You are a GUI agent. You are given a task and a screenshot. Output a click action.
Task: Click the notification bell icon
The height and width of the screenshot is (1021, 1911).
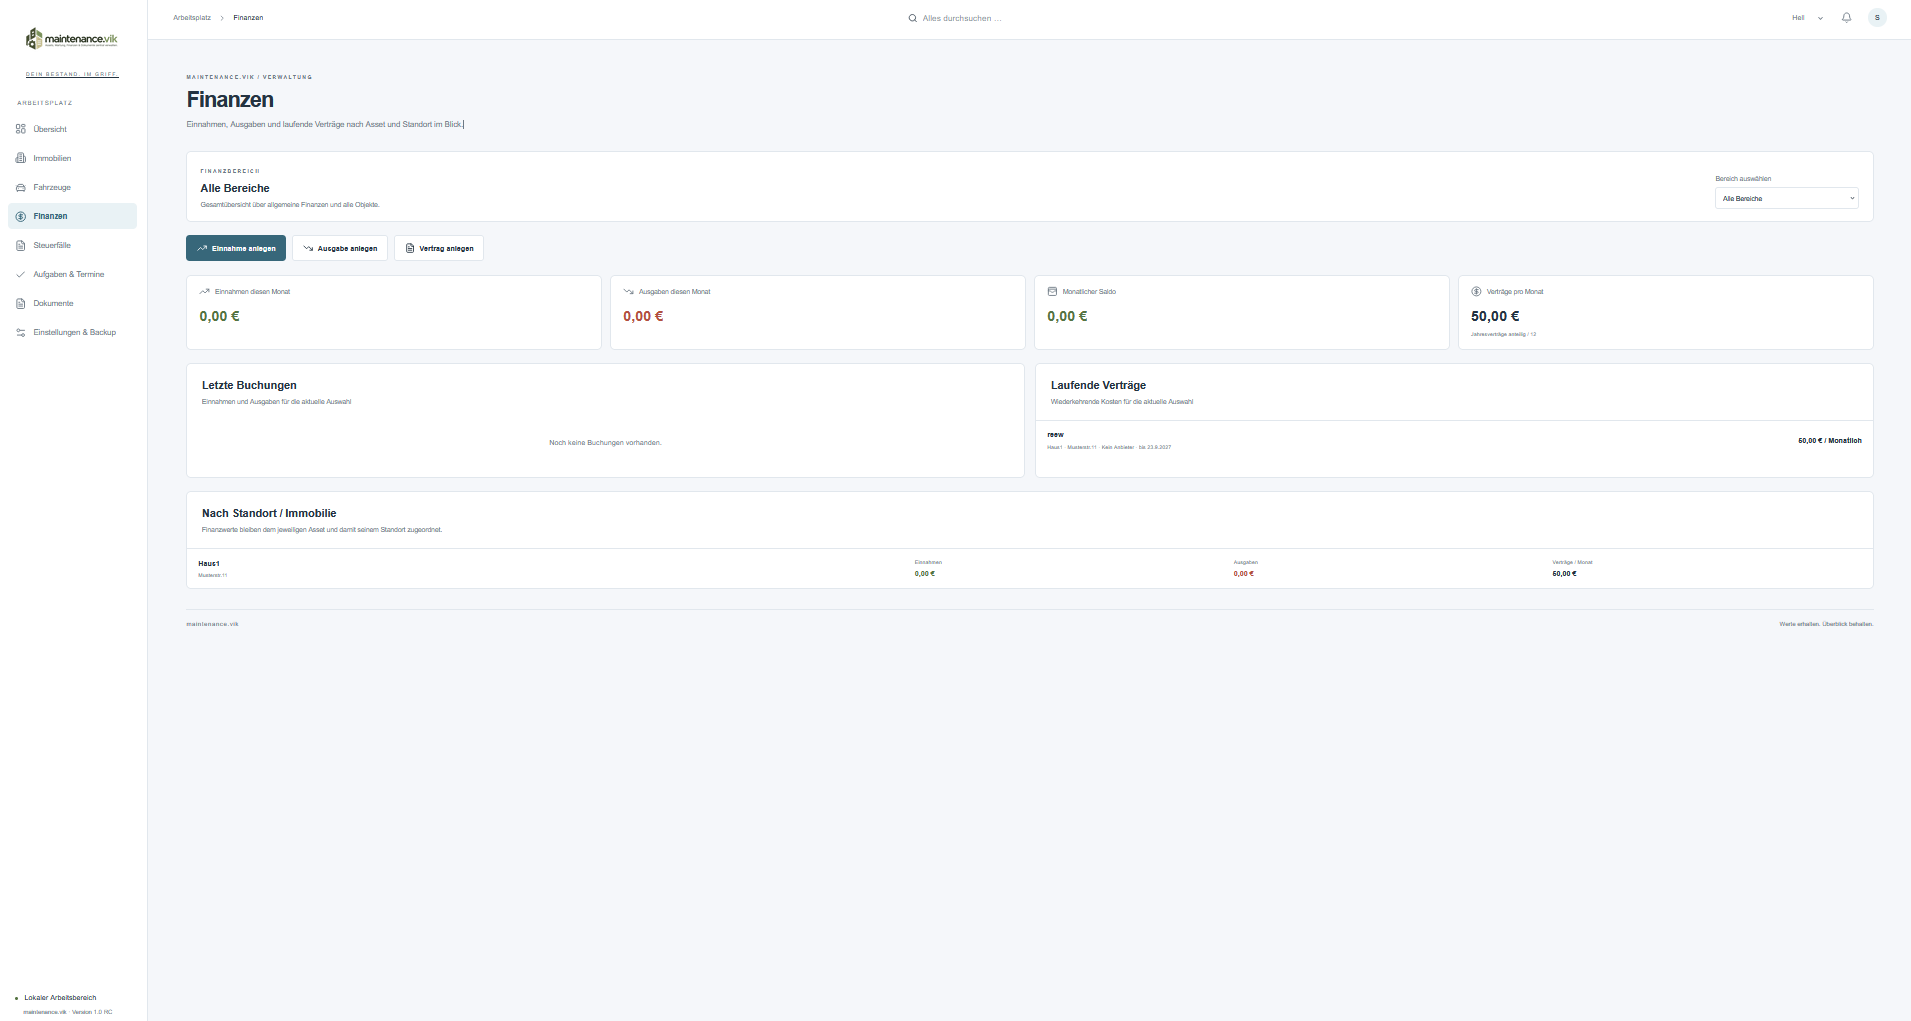(x=1847, y=18)
